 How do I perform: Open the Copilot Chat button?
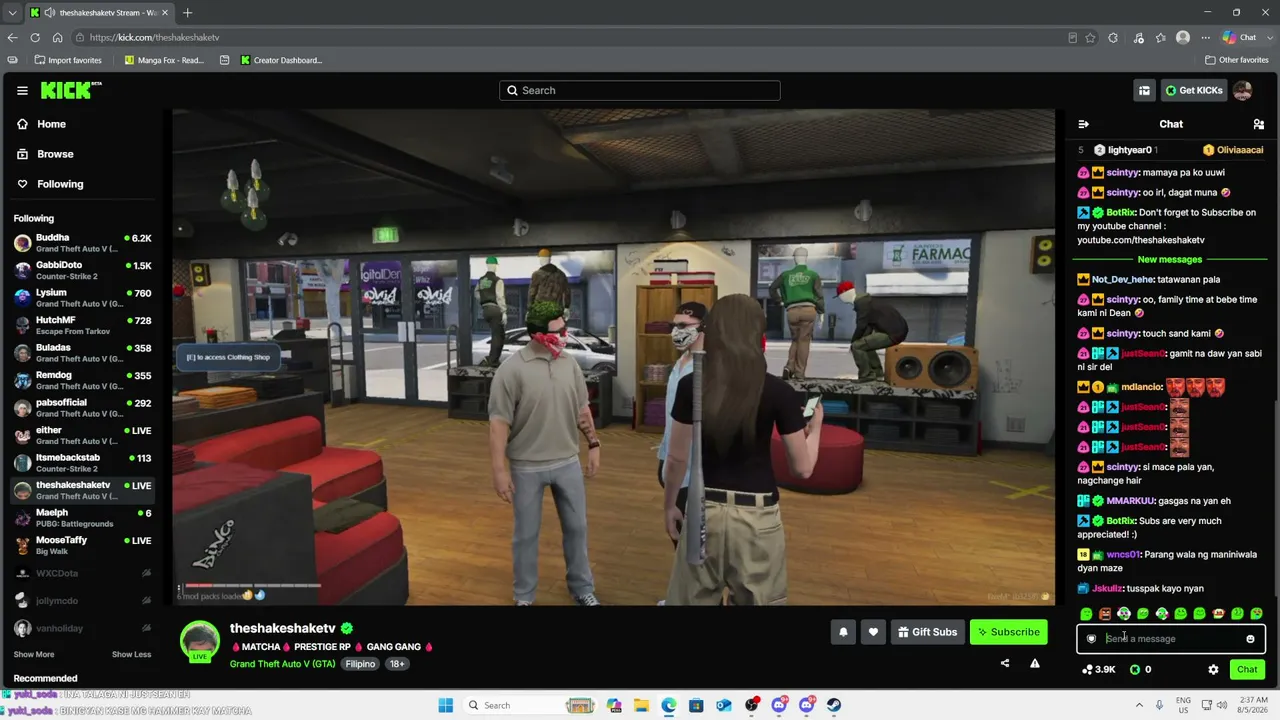tap(1239, 38)
